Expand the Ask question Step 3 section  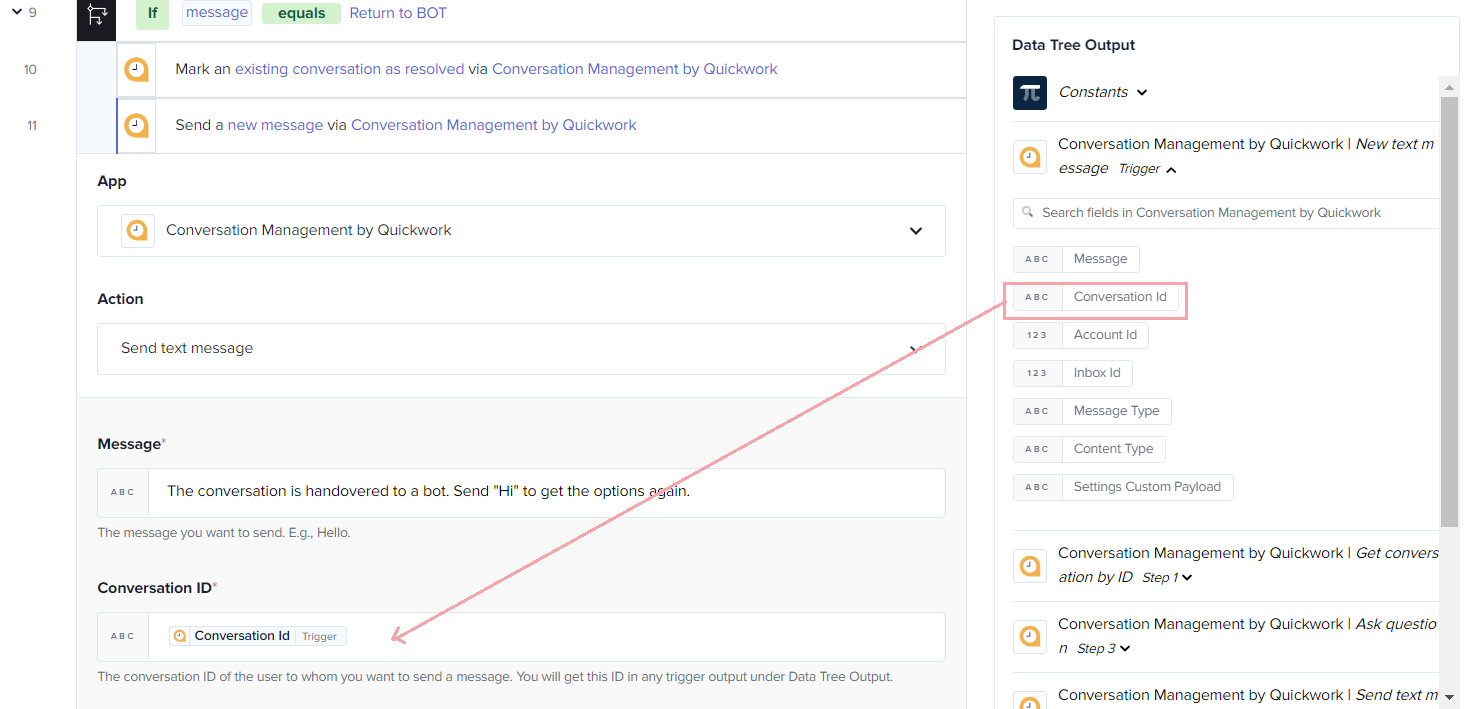point(1125,649)
